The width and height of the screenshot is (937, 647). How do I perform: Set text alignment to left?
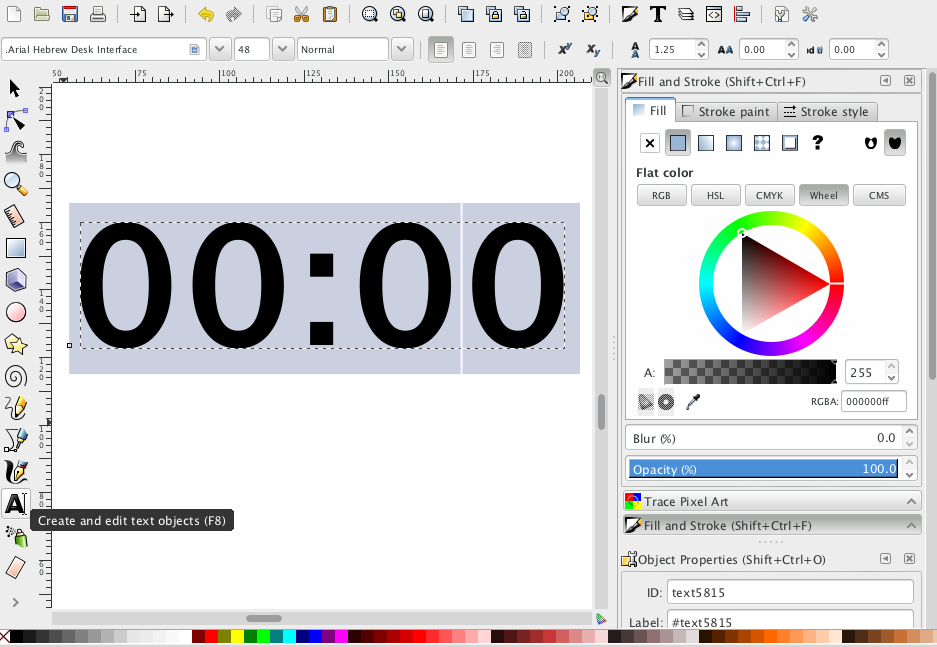tap(441, 50)
